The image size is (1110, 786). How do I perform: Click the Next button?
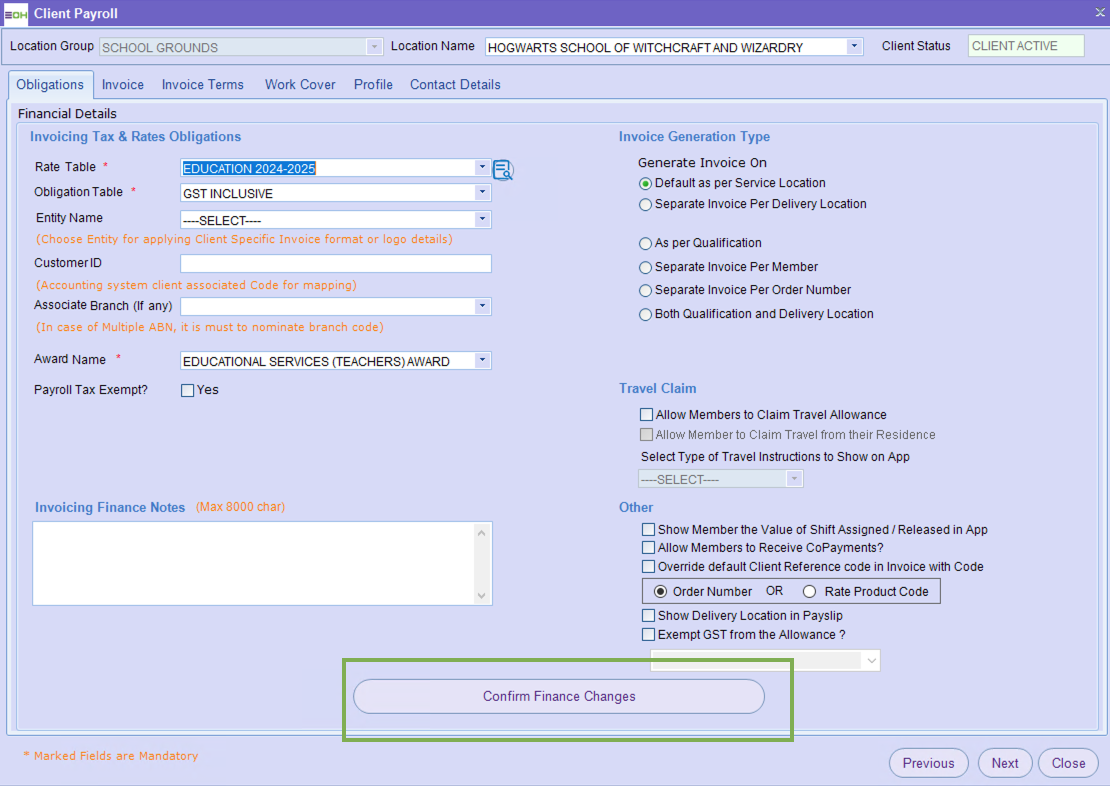[x=1005, y=763]
